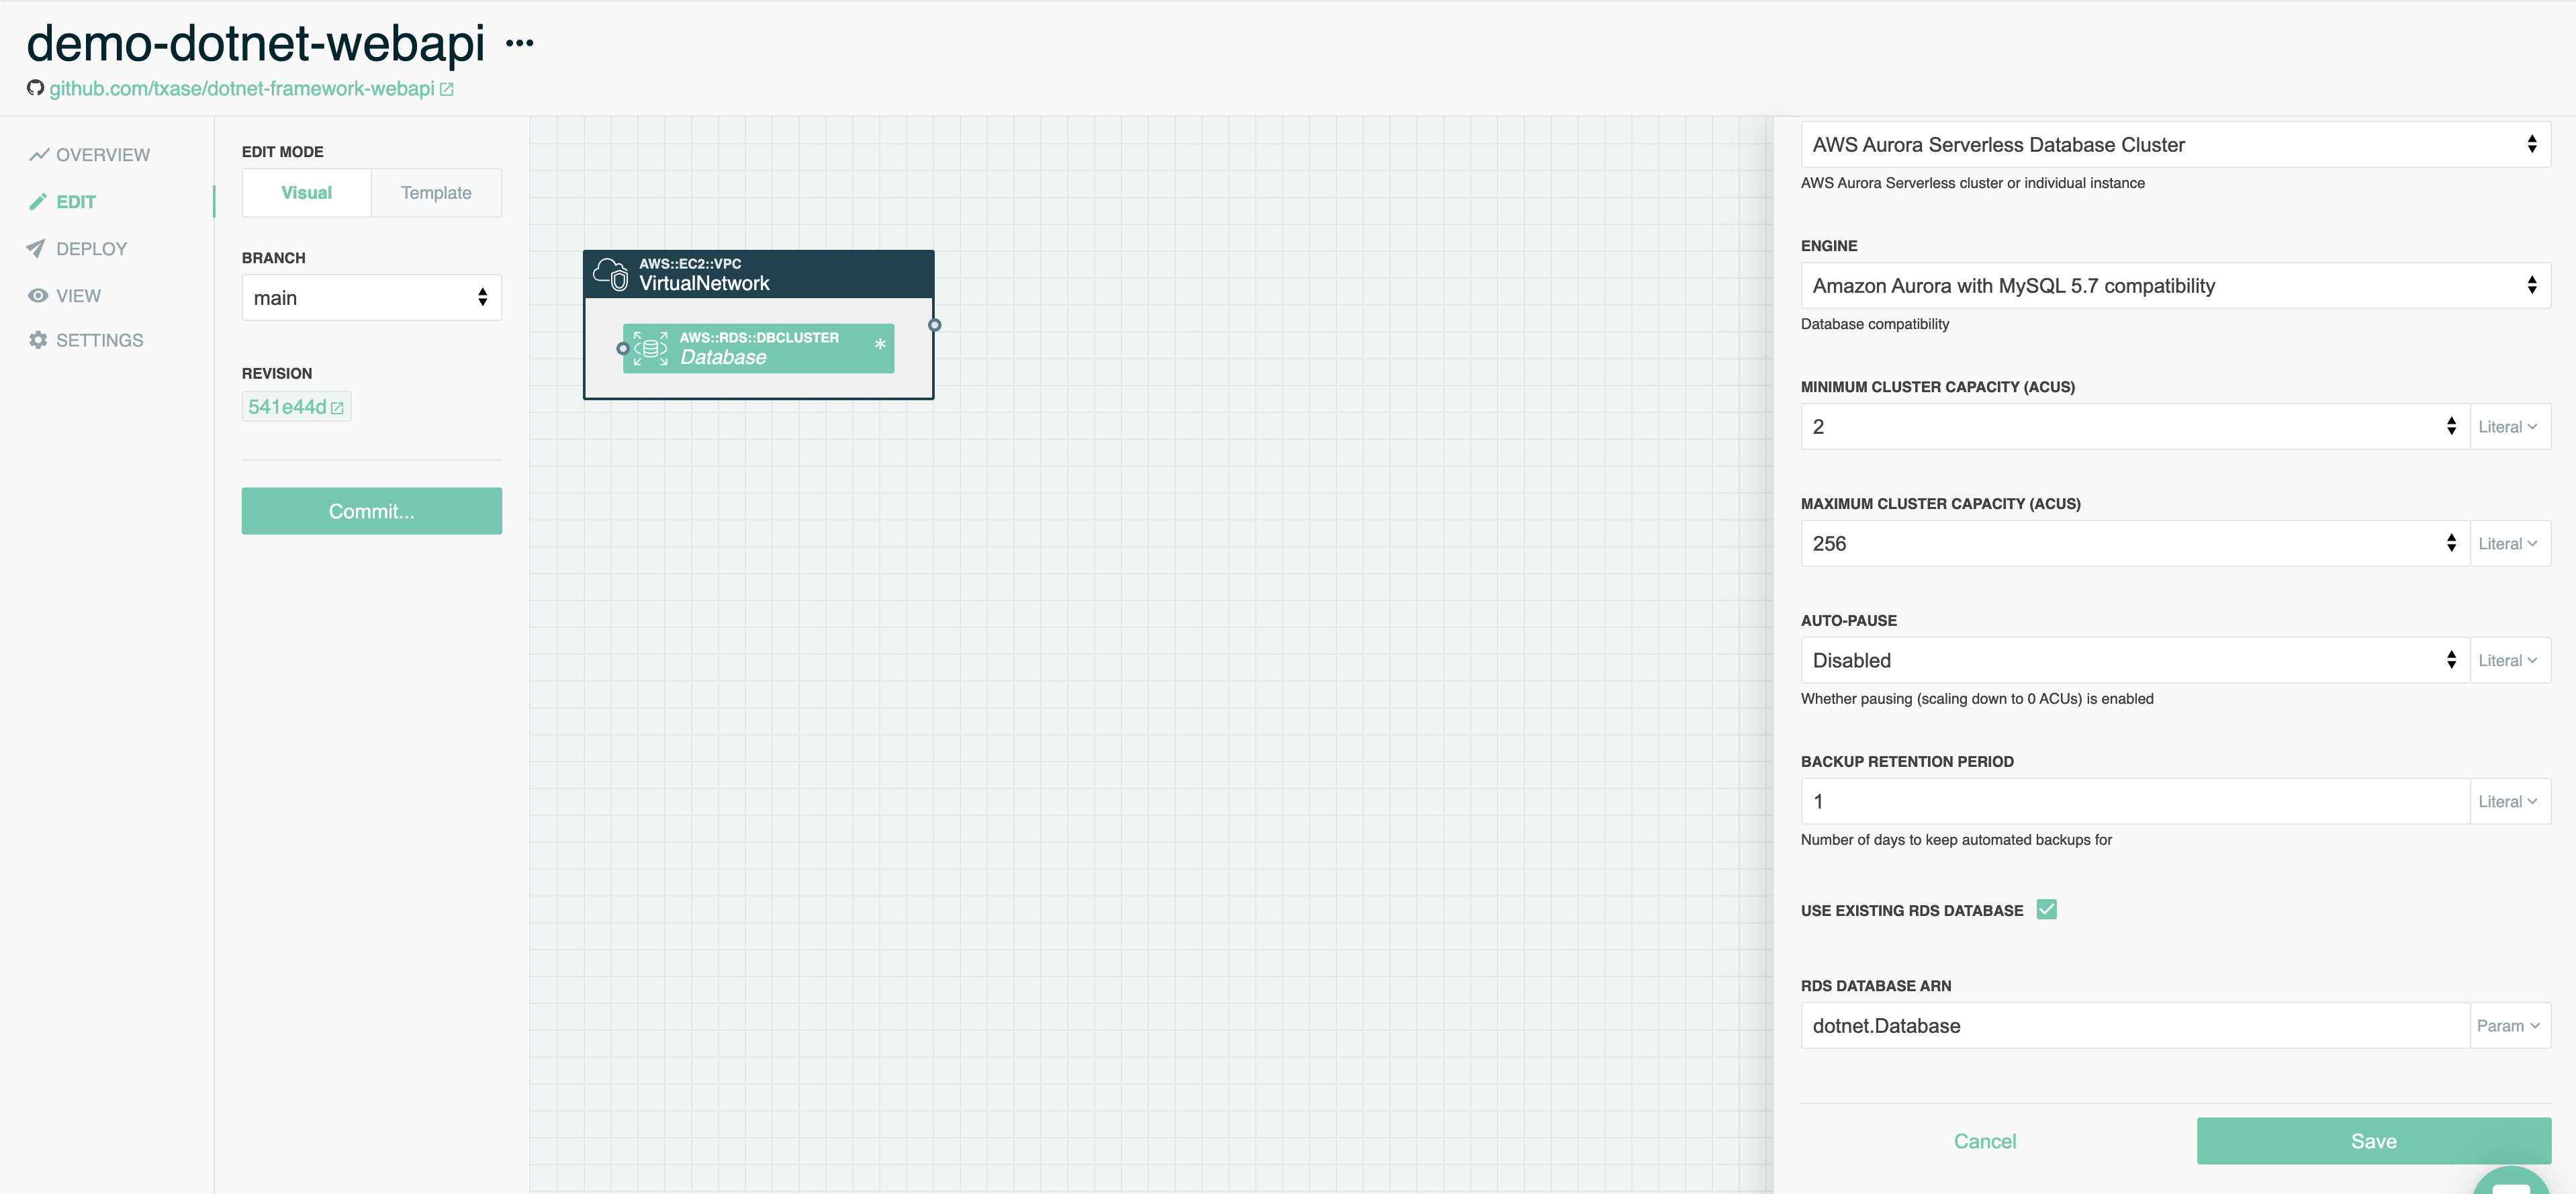Click the Overview chart icon
The width and height of the screenshot is (2576, 1194).
[x=39, y=155]
